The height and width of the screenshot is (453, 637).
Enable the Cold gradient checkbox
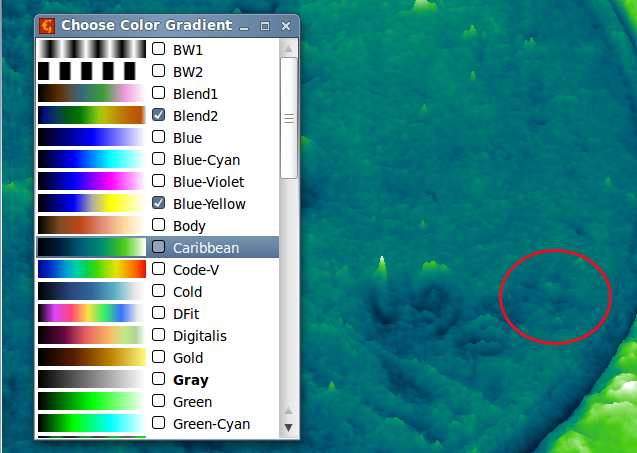(x=158, y=290)
